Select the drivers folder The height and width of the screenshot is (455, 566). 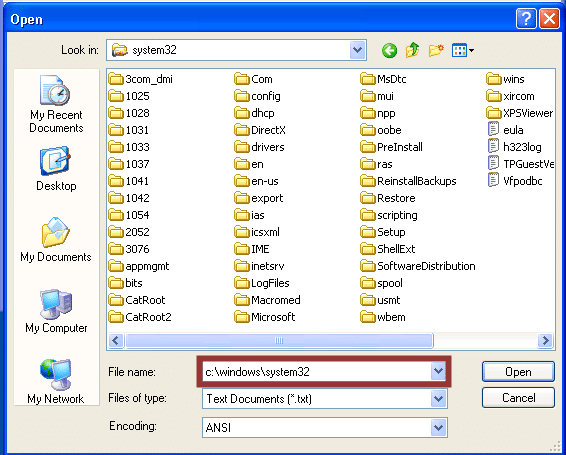(x=259, y=147)
